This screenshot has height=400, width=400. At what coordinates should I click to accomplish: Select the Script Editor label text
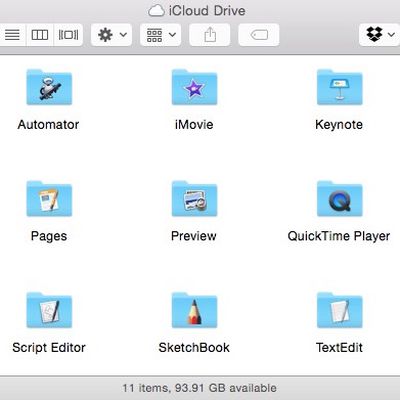tap(49, 348)
